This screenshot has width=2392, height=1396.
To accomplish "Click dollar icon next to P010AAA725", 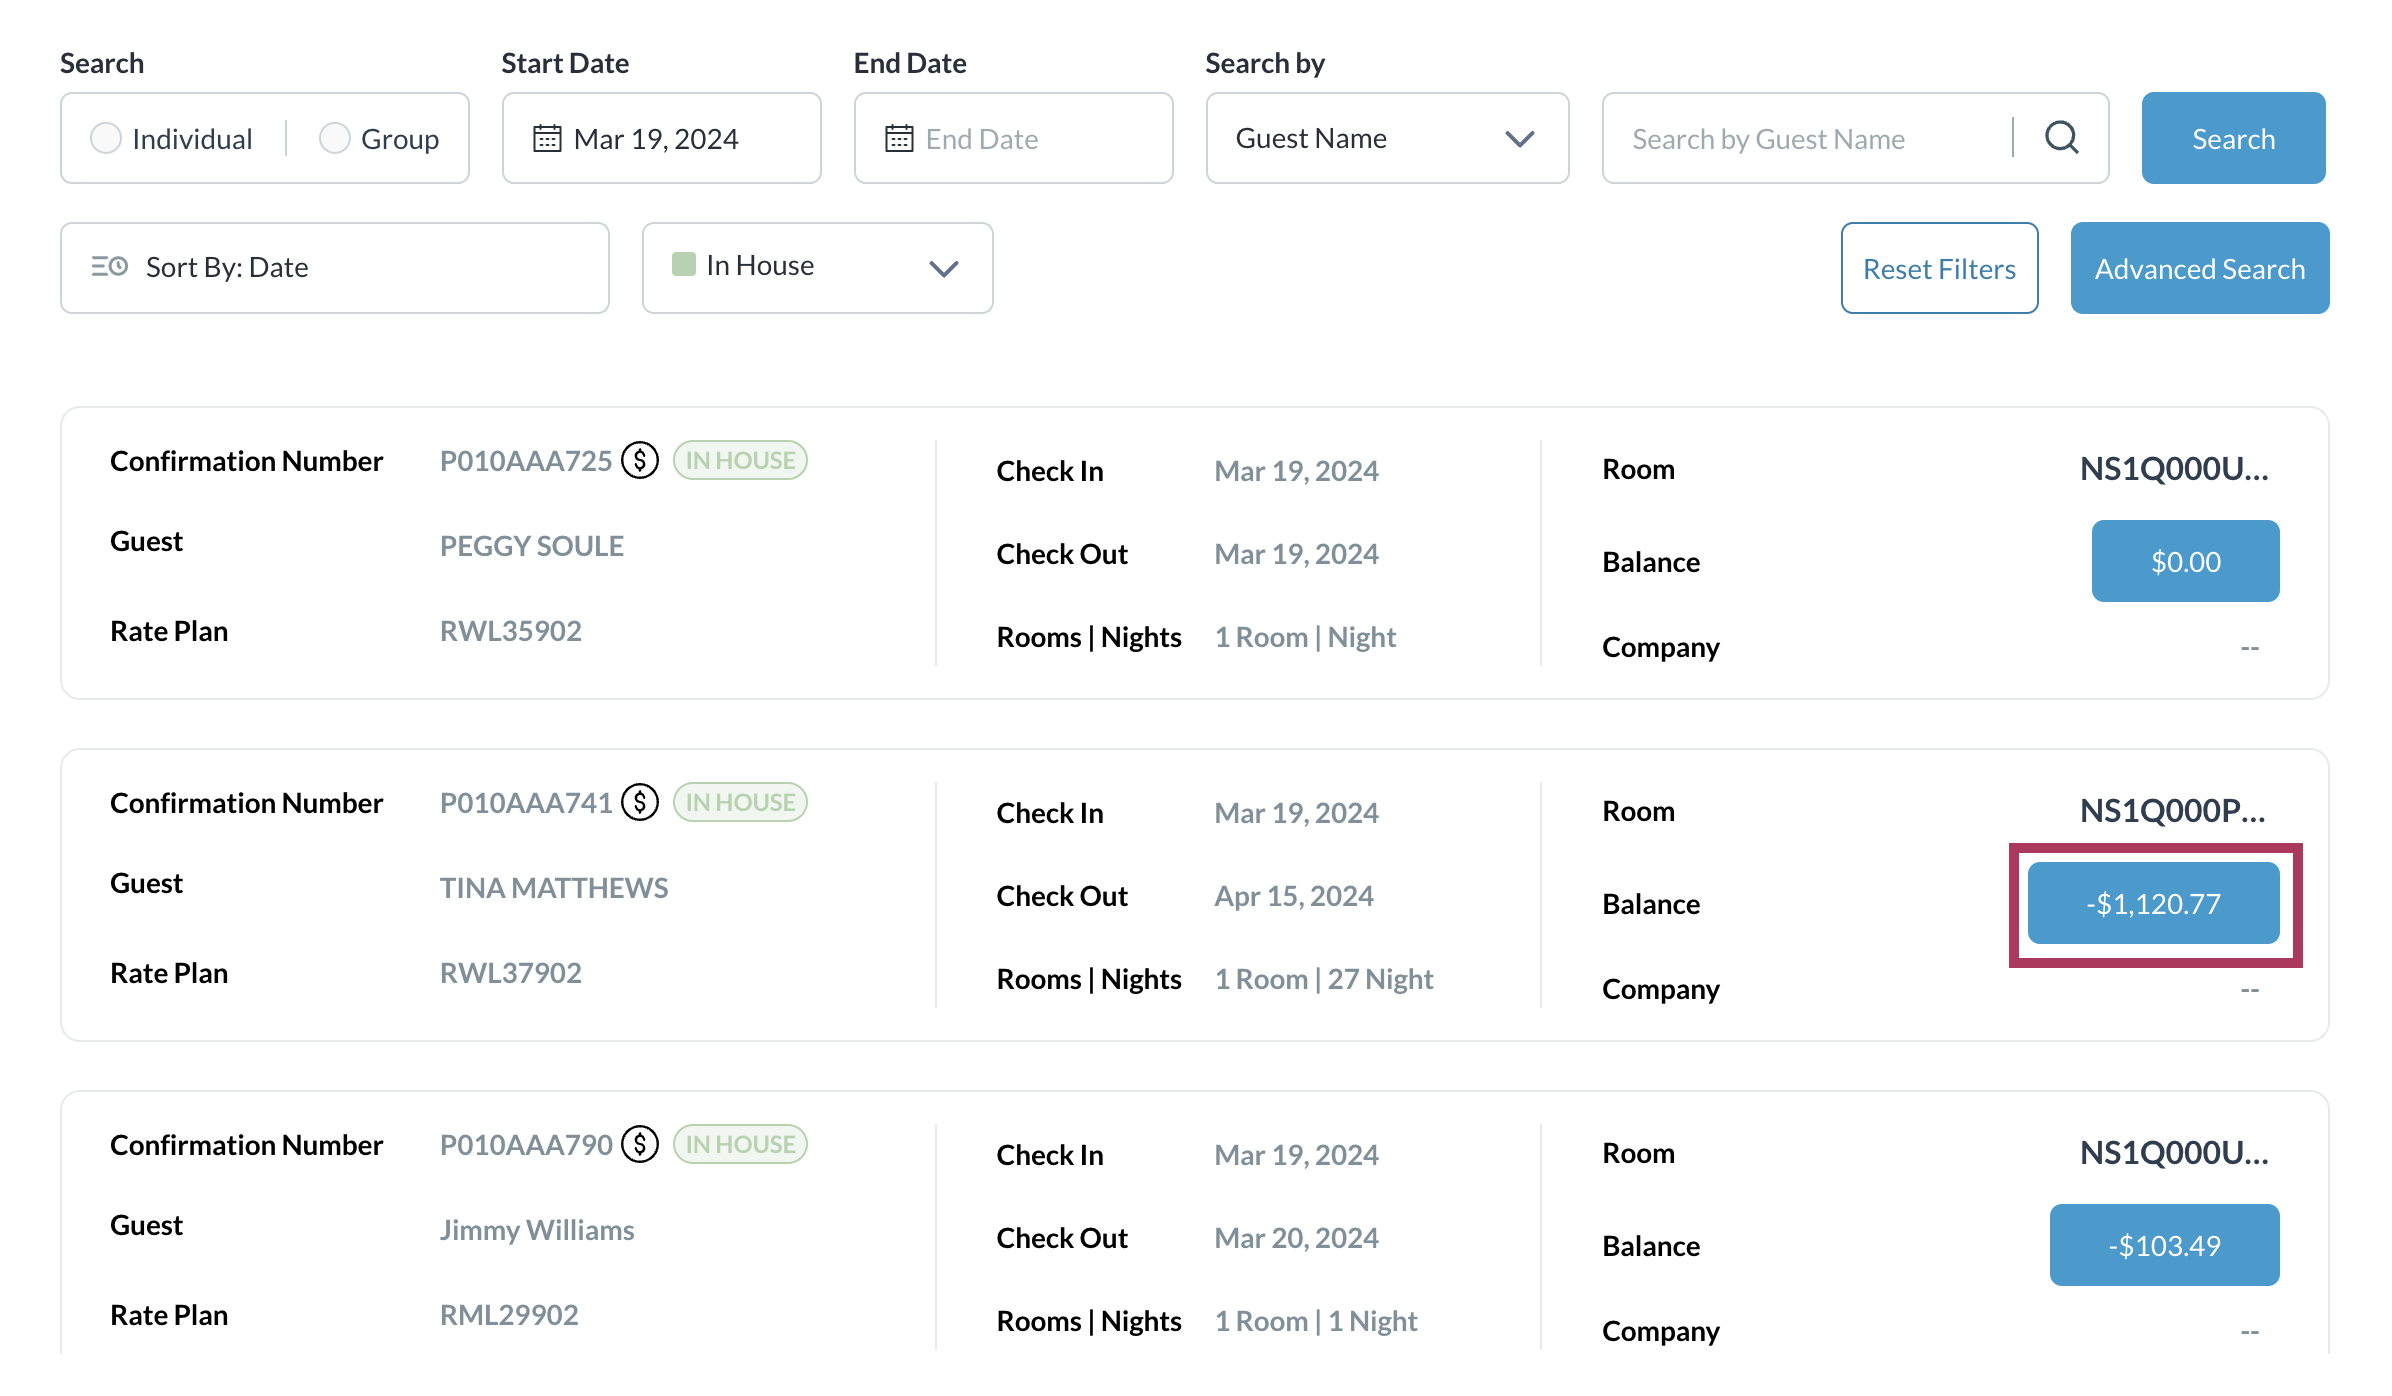I will click(x=640, y=461).
